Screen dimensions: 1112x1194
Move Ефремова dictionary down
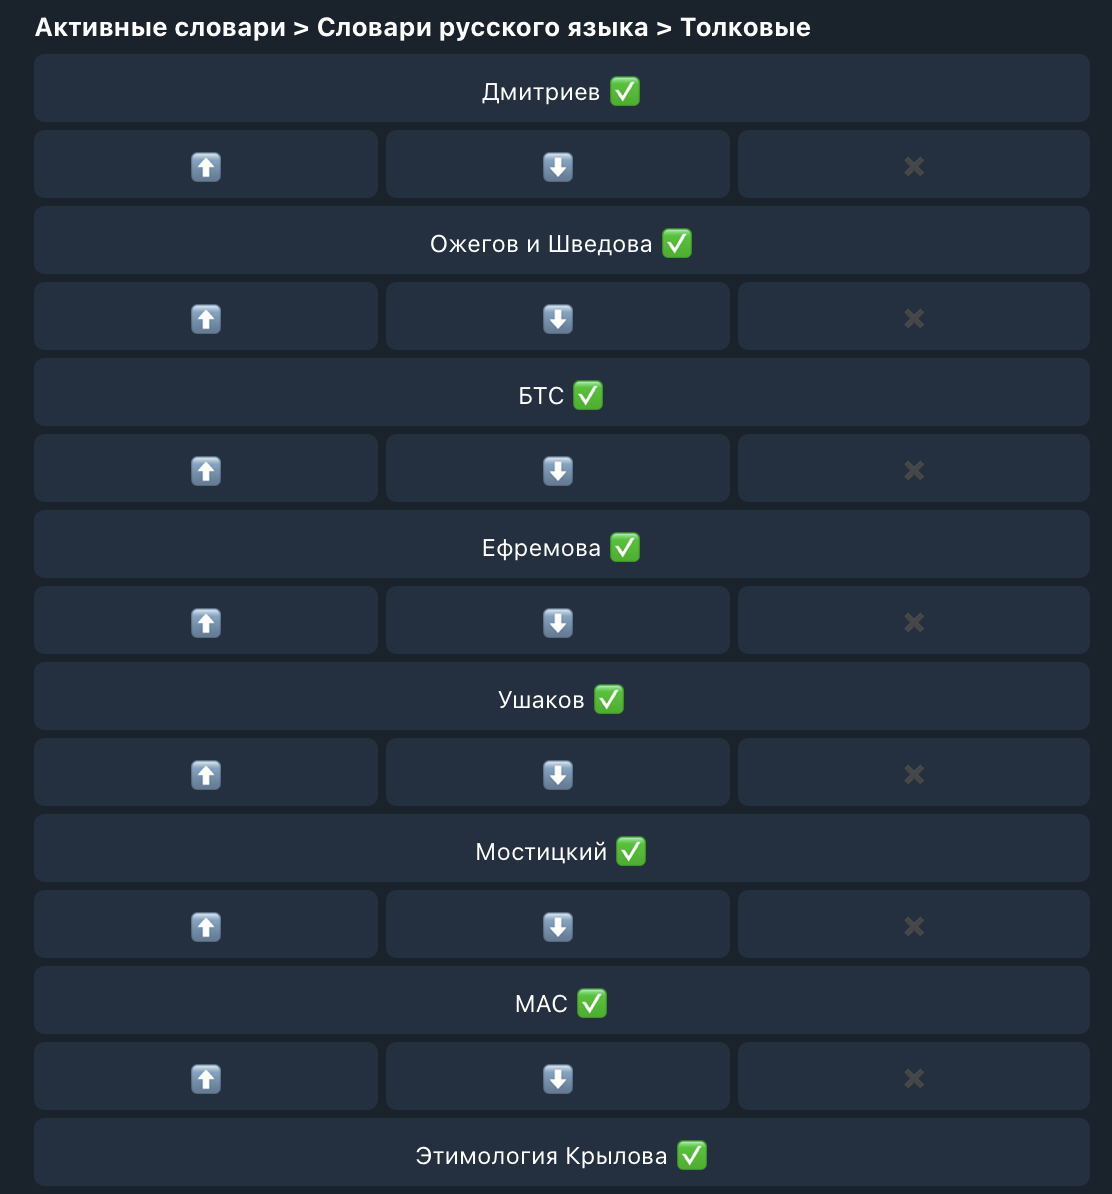click(557, 622)
